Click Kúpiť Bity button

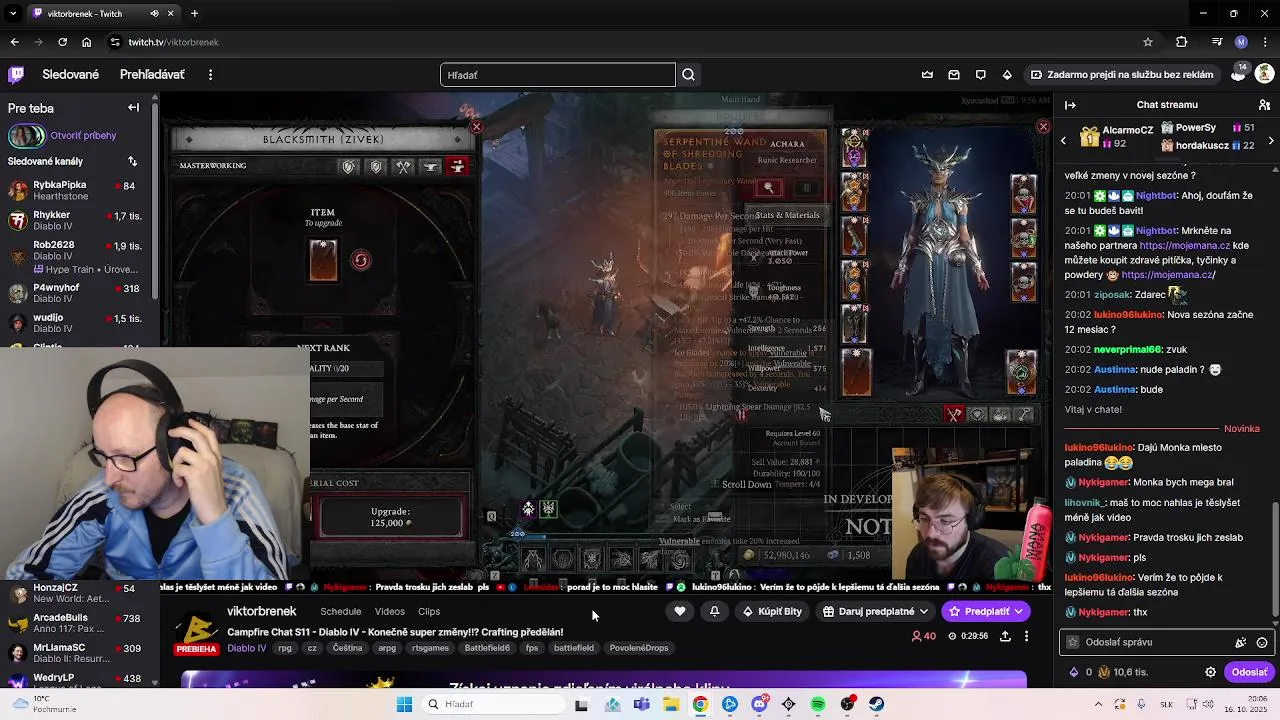772,611
